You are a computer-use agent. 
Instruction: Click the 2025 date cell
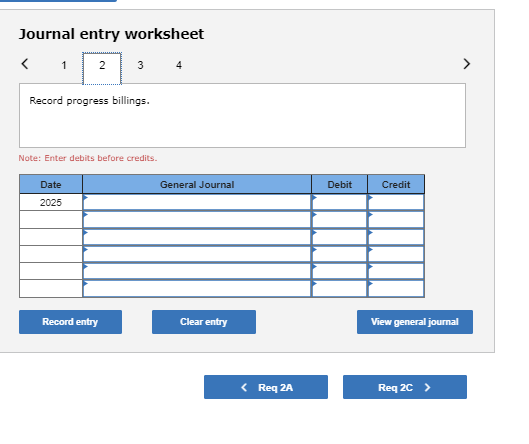click(51, 202)
